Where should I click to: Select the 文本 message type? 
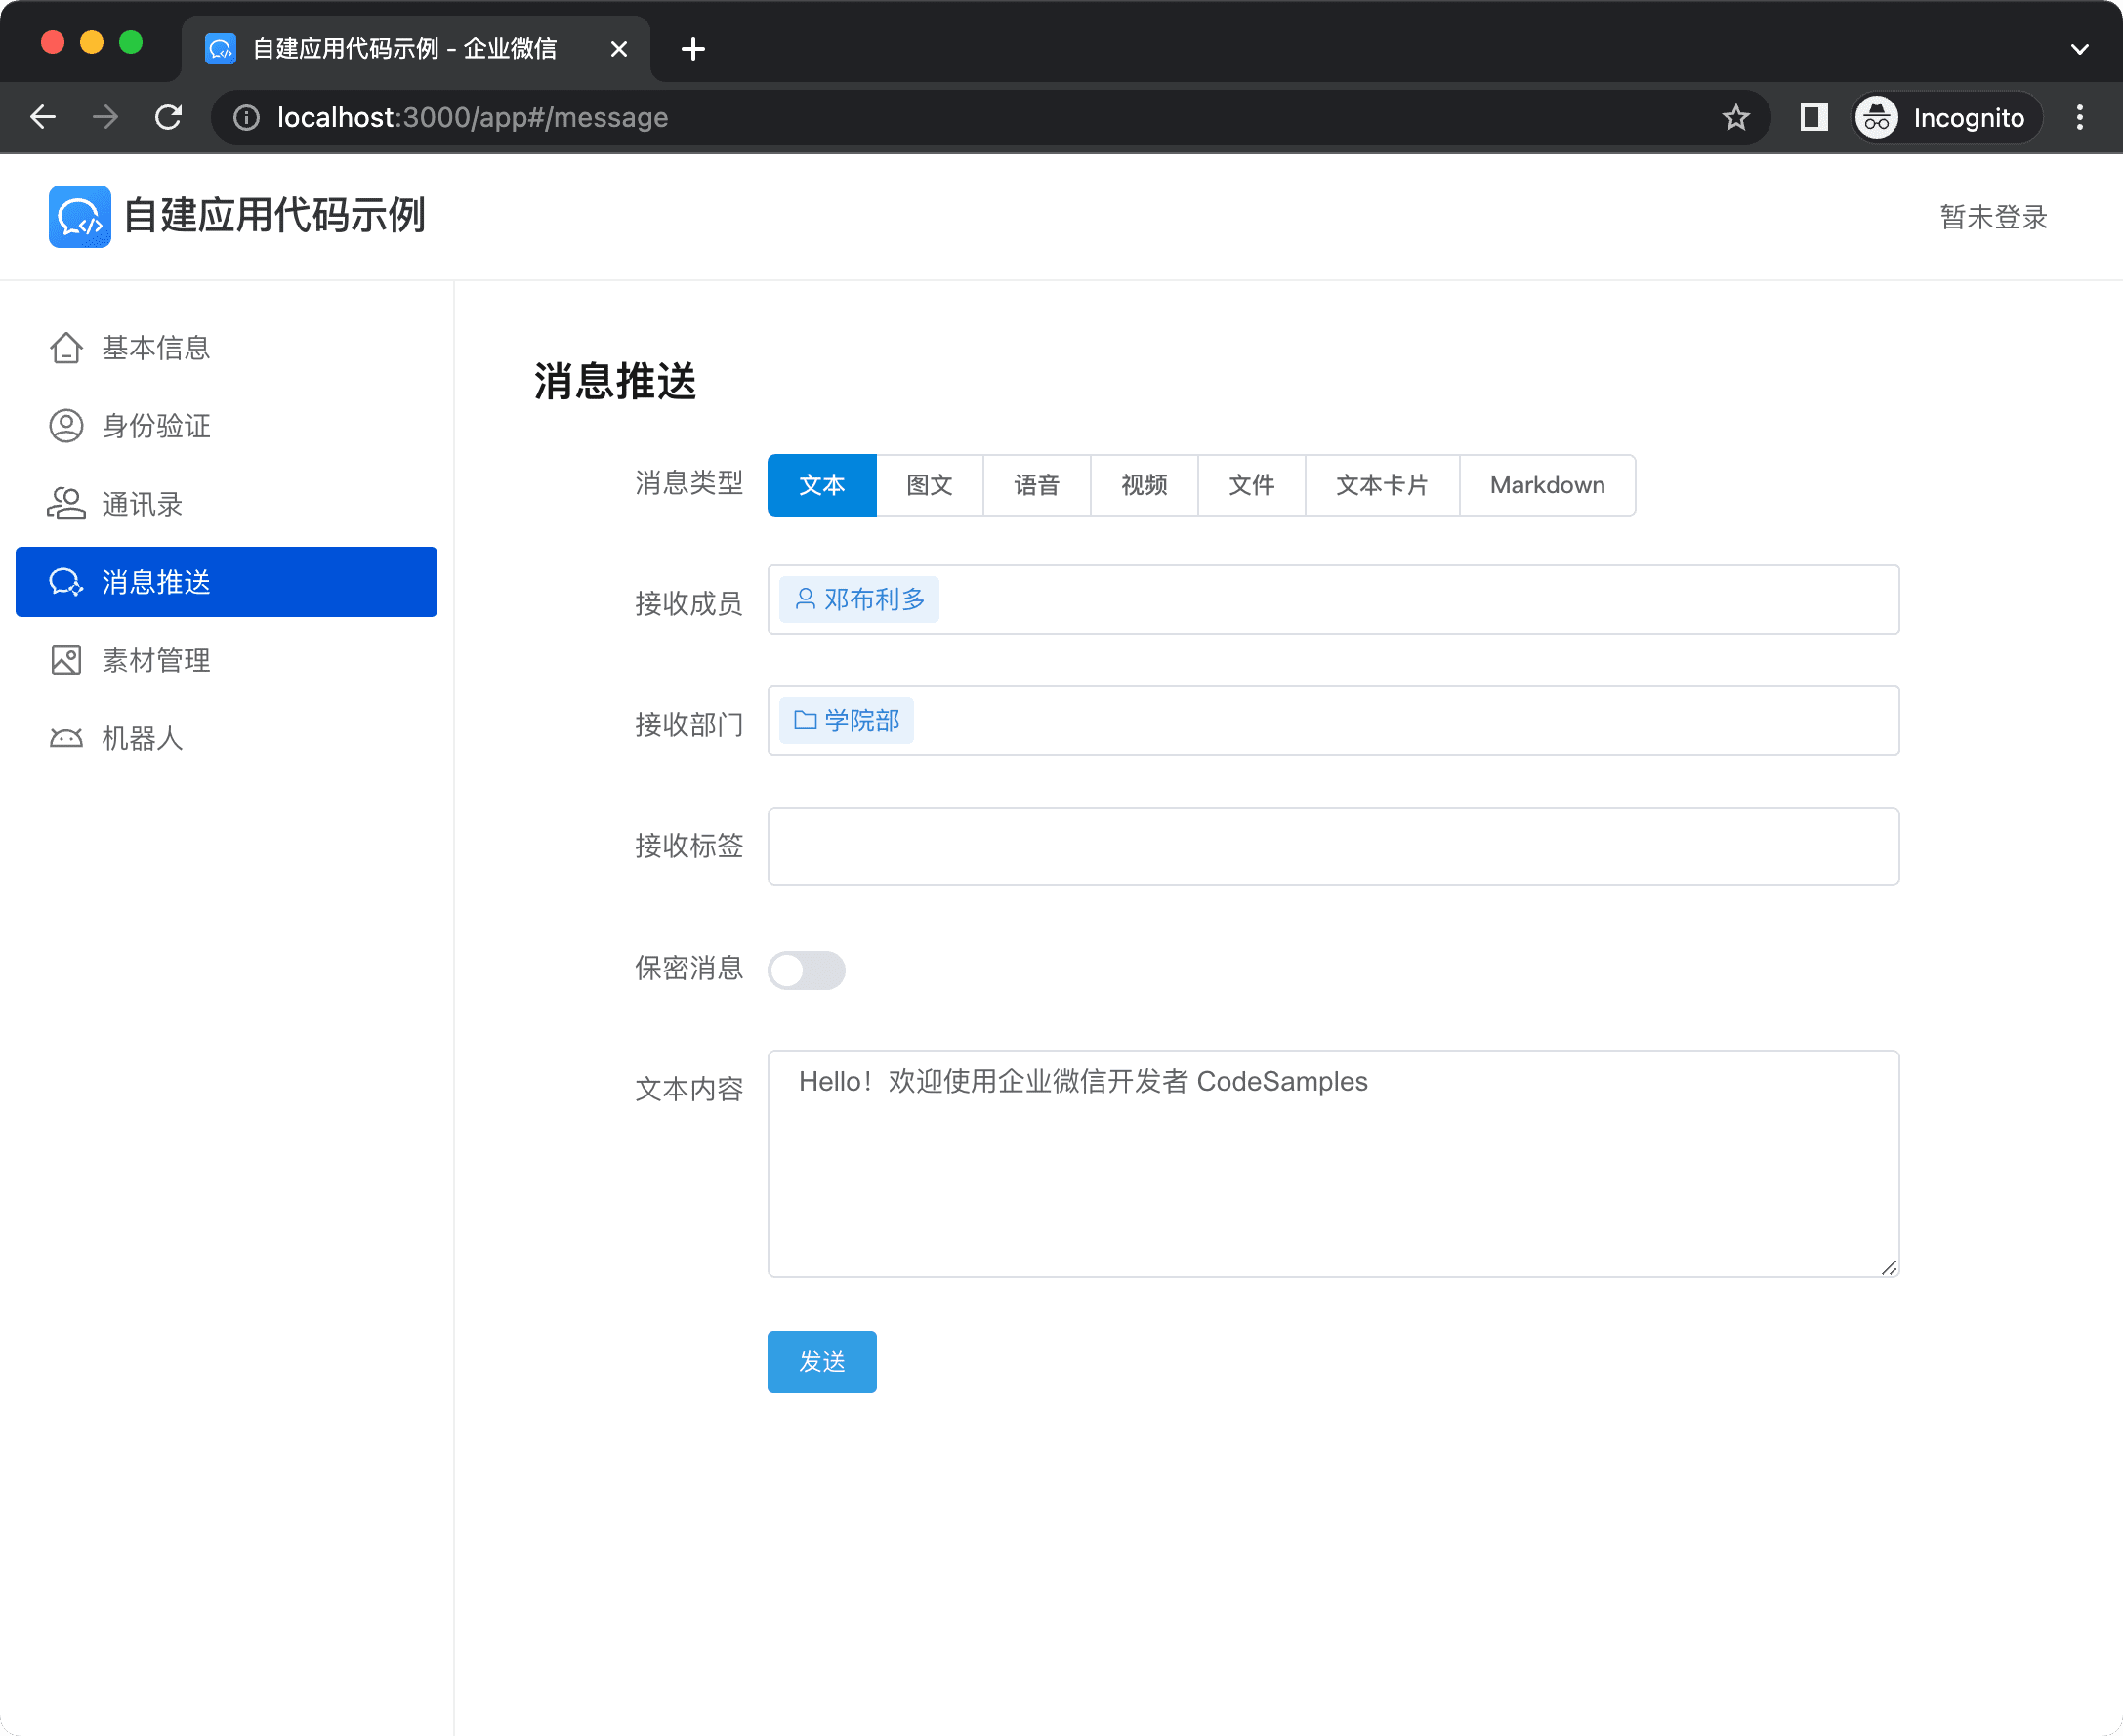[x=822, y=485]
